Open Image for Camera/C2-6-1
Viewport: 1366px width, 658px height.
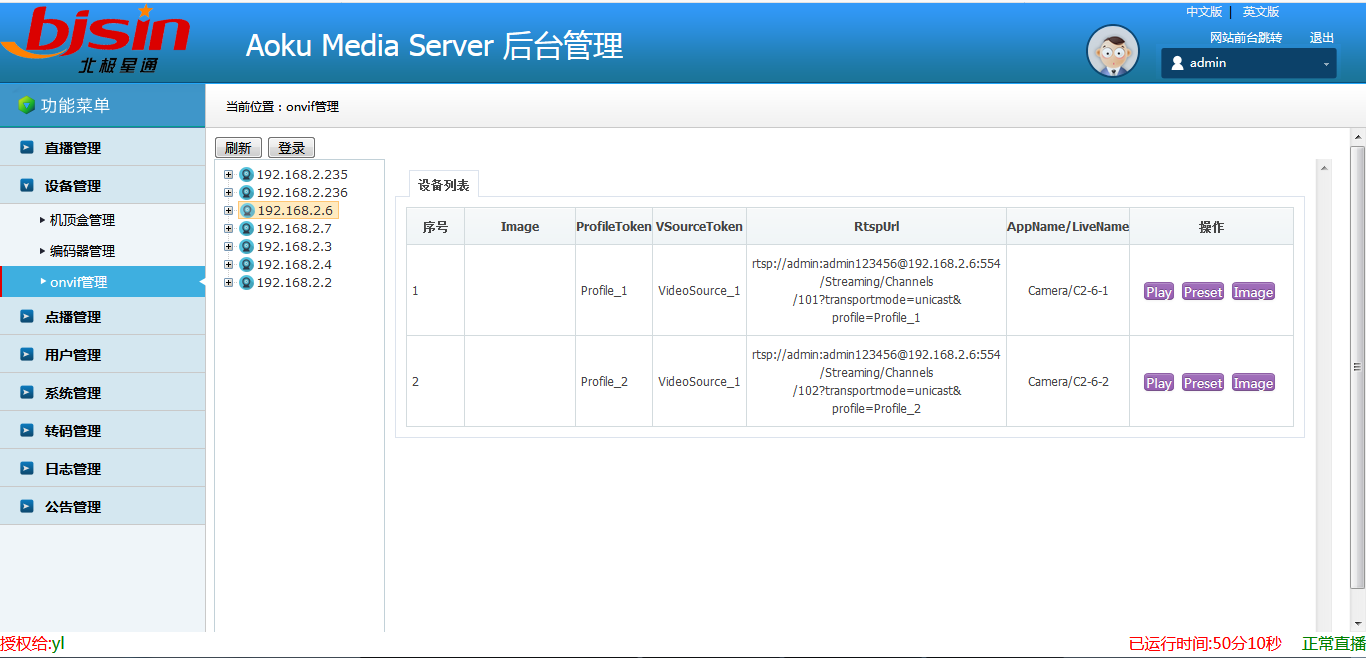1253,292
